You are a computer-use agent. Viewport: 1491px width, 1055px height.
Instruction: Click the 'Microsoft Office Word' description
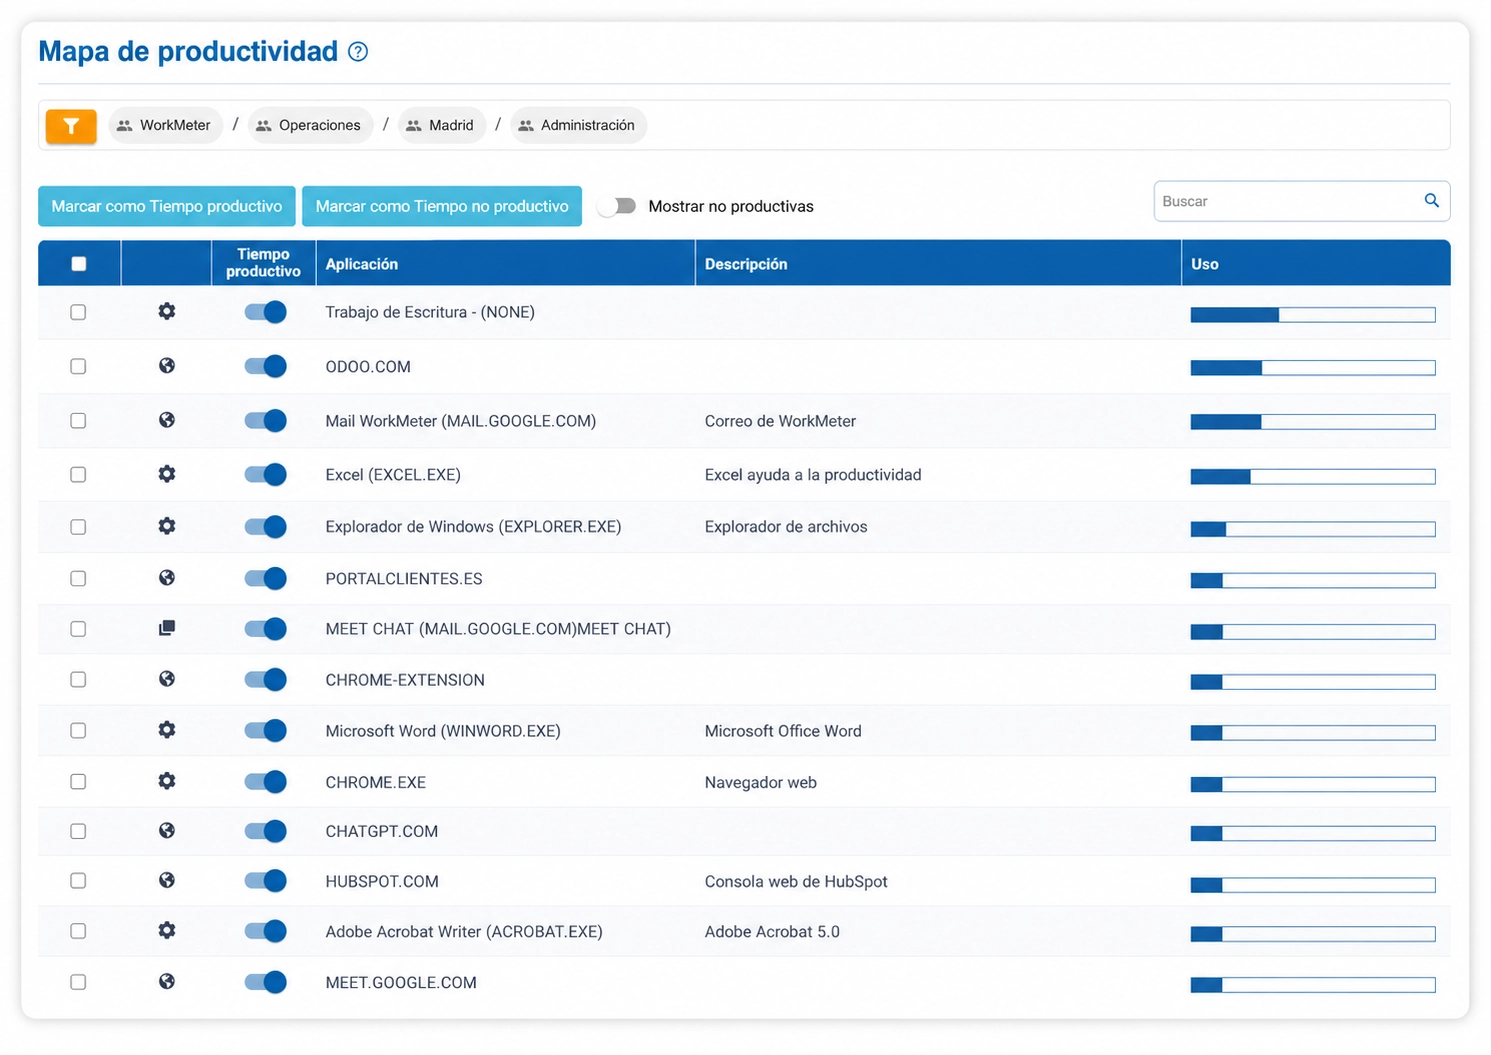(x=783, y=731)
